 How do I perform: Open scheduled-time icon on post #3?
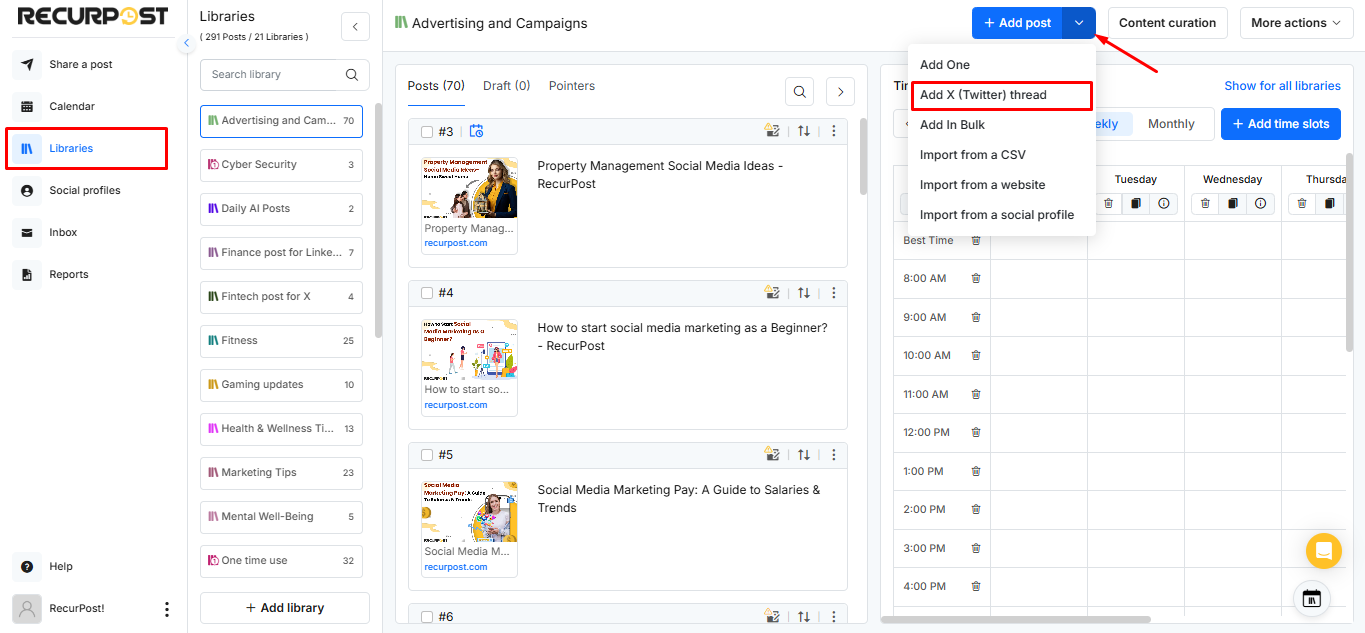(476, 131)
